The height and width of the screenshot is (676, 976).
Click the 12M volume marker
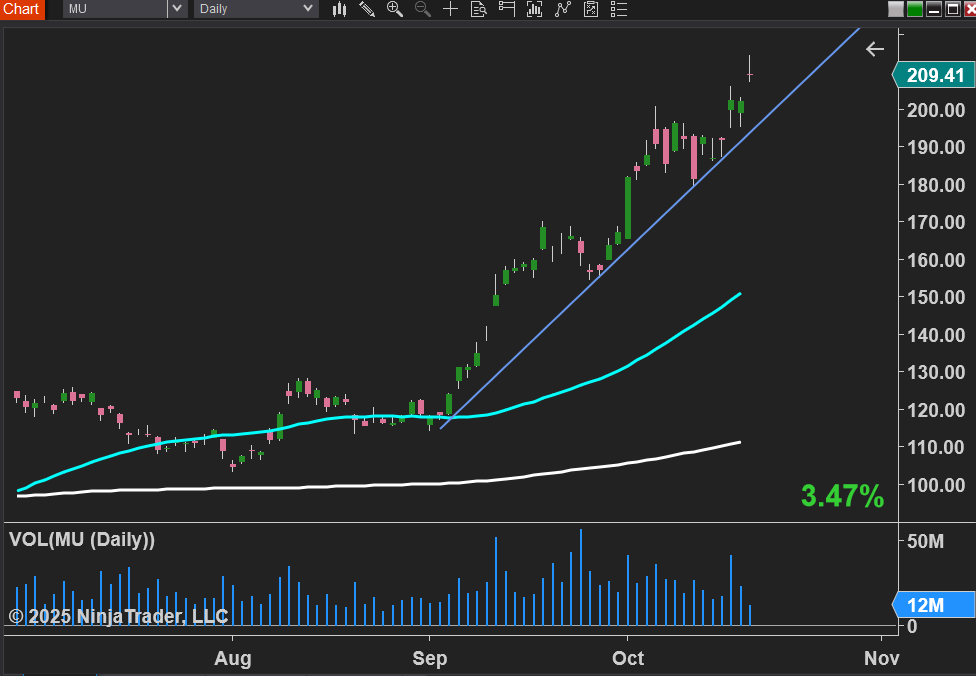[934, 605]
